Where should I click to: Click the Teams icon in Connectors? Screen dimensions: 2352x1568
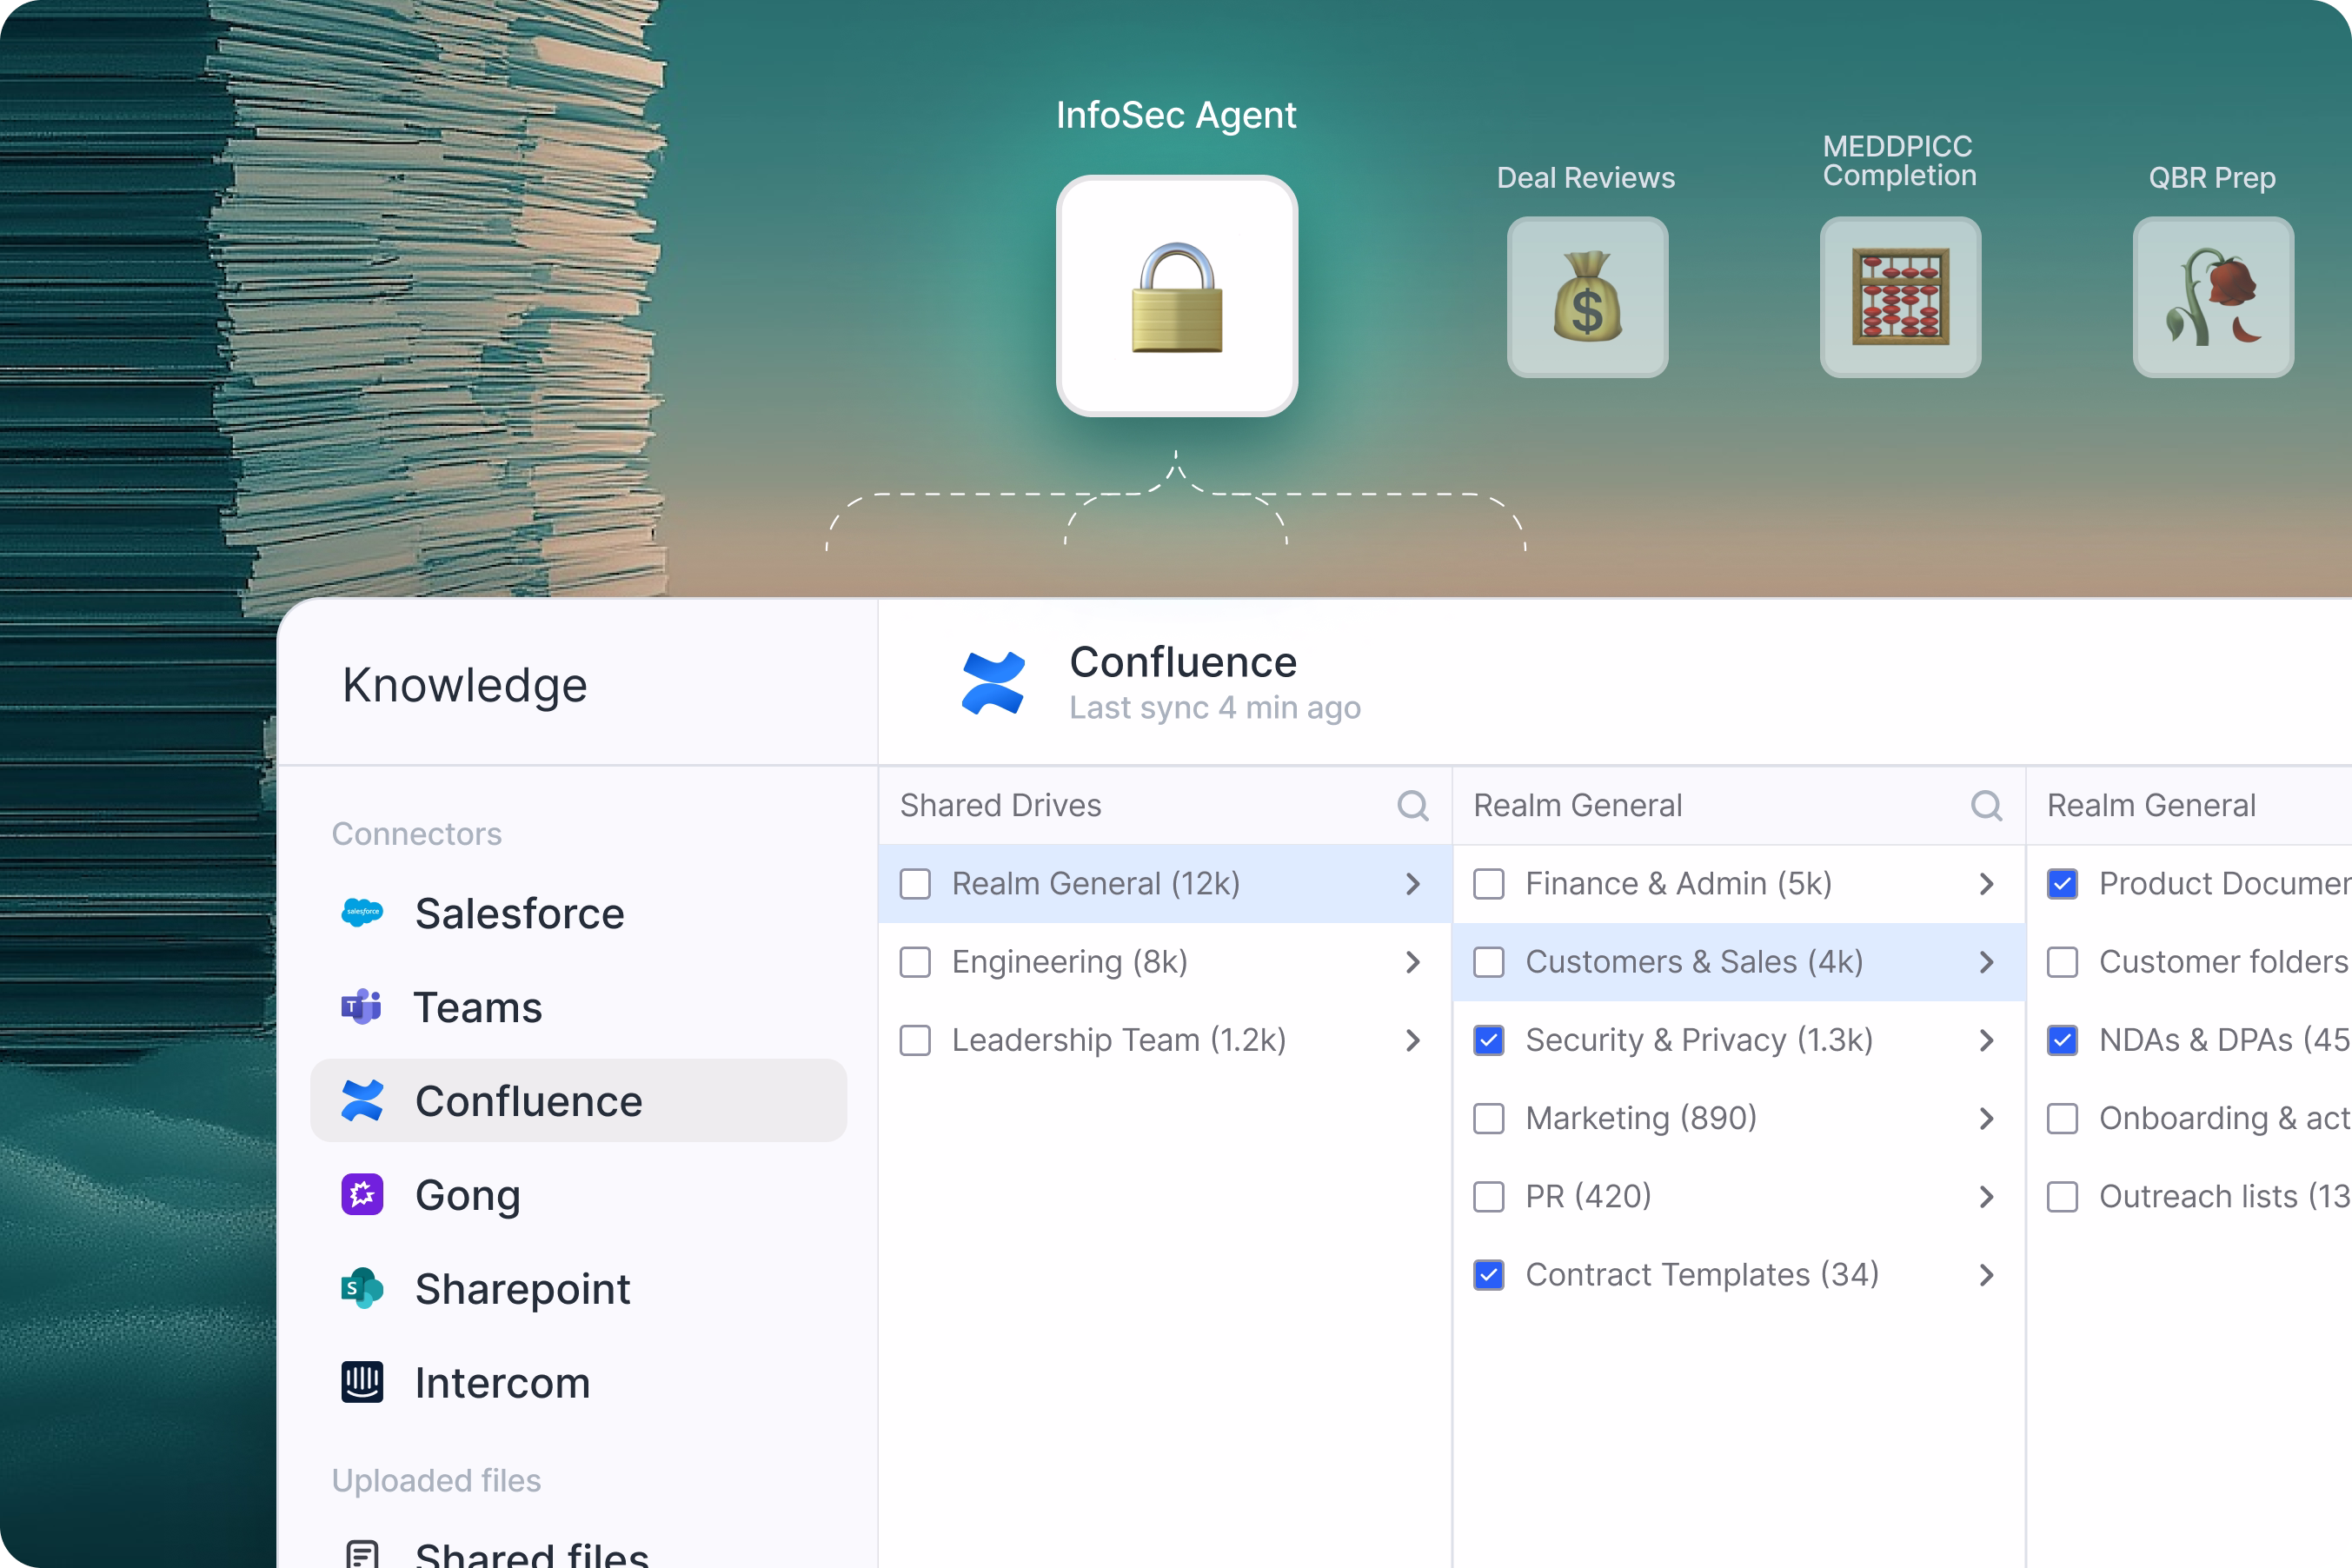click(x=362, y=1006)
